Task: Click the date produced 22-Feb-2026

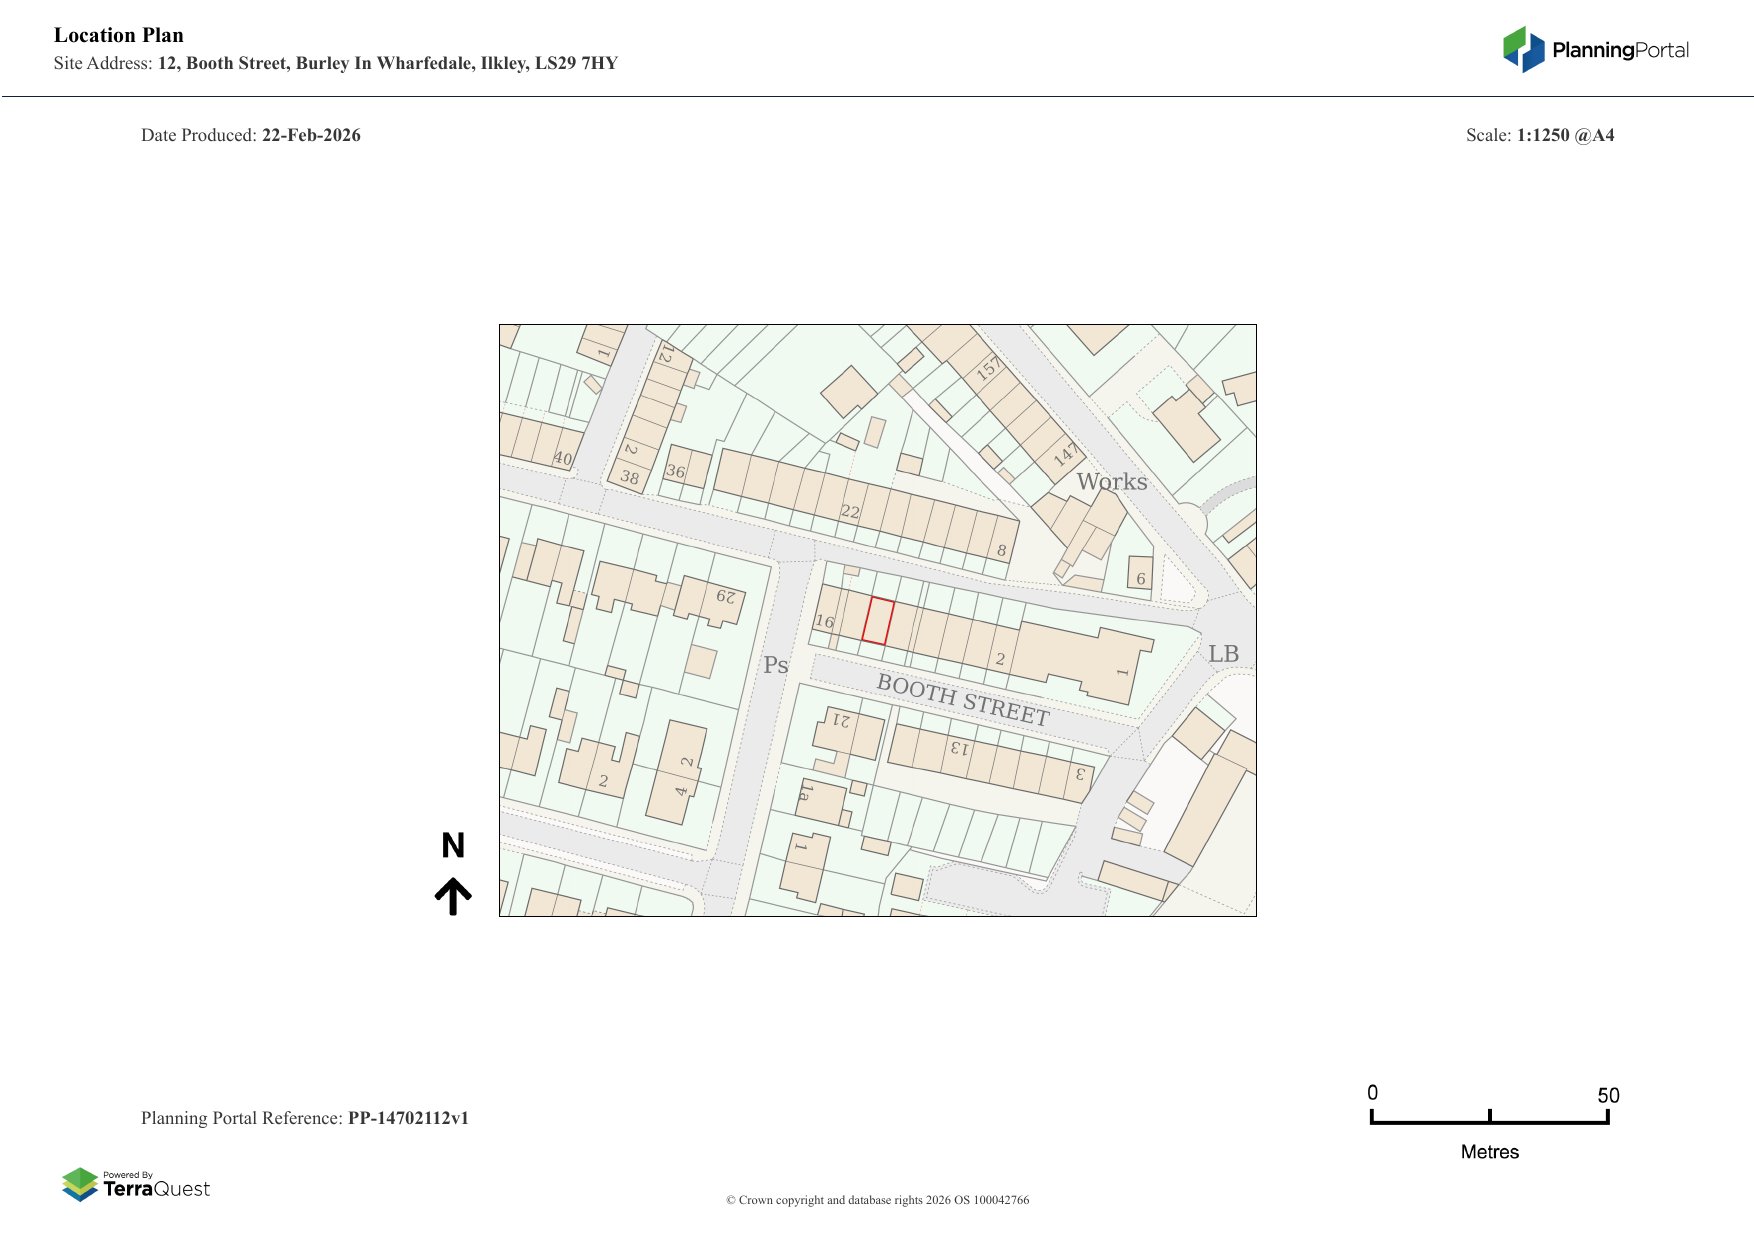Action: [311, 135]
